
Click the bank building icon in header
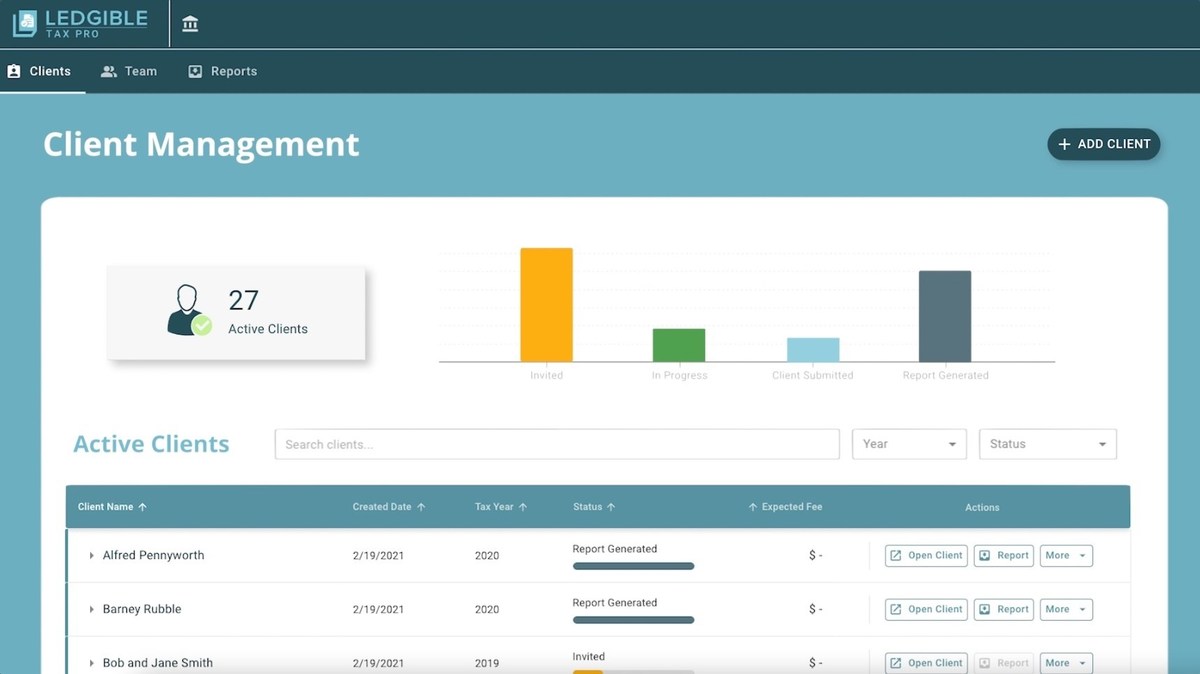[190, 24]
